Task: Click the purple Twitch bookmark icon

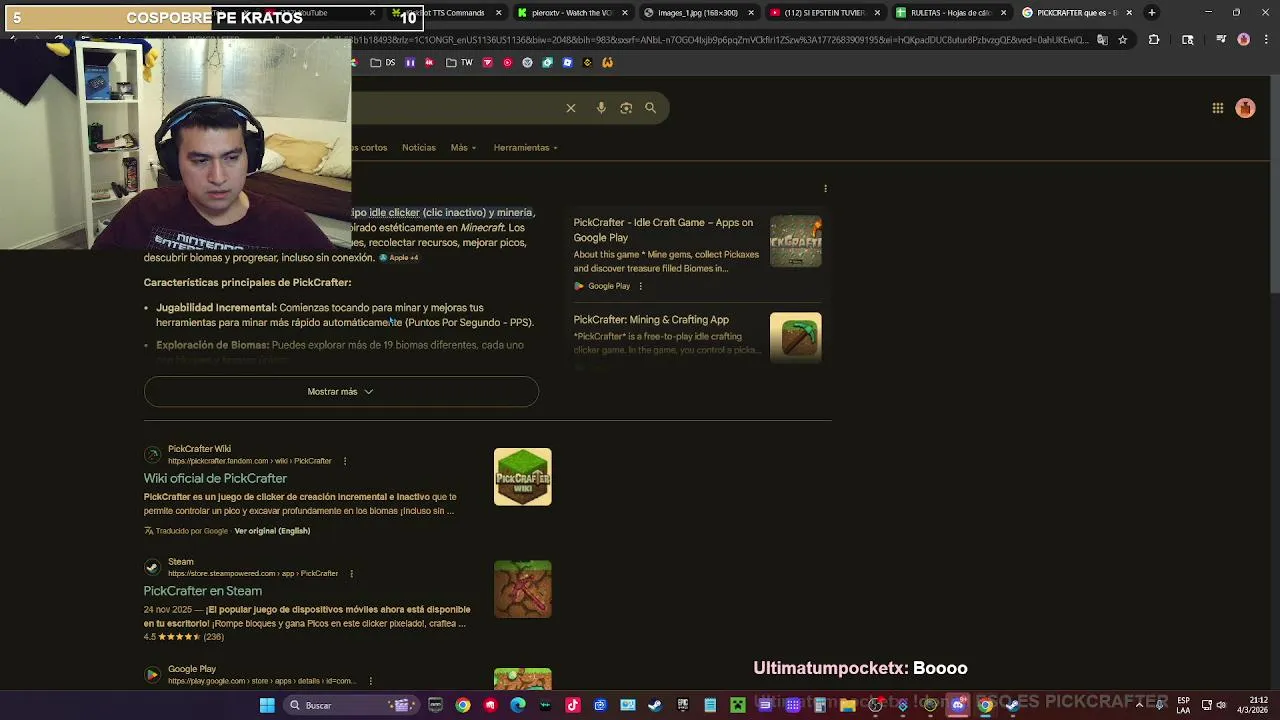Action: click(410, 63)
